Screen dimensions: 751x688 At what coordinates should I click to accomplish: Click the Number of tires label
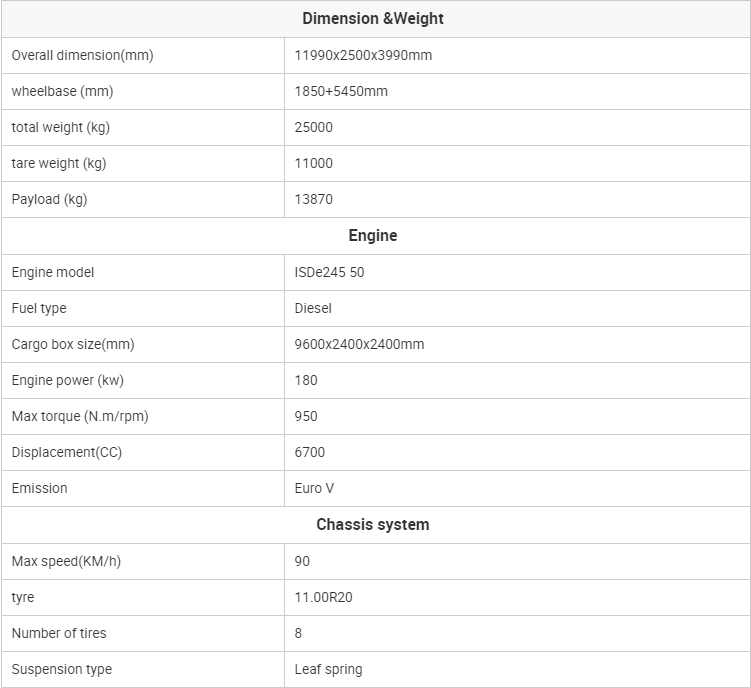coord(59,633)
